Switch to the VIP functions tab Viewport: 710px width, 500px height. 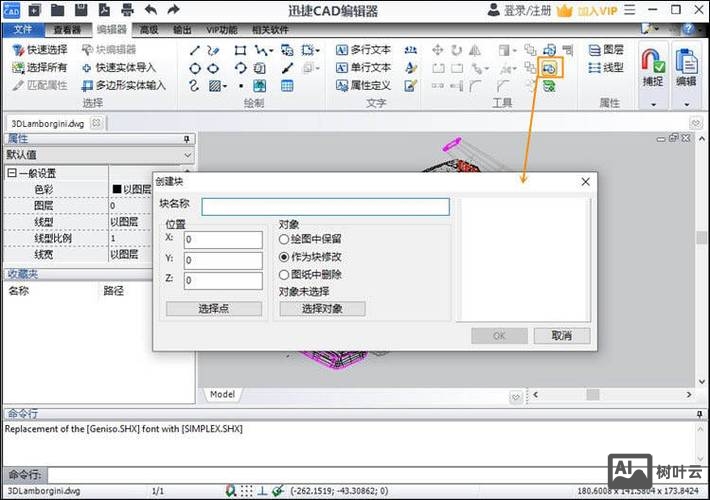point(221,30)
